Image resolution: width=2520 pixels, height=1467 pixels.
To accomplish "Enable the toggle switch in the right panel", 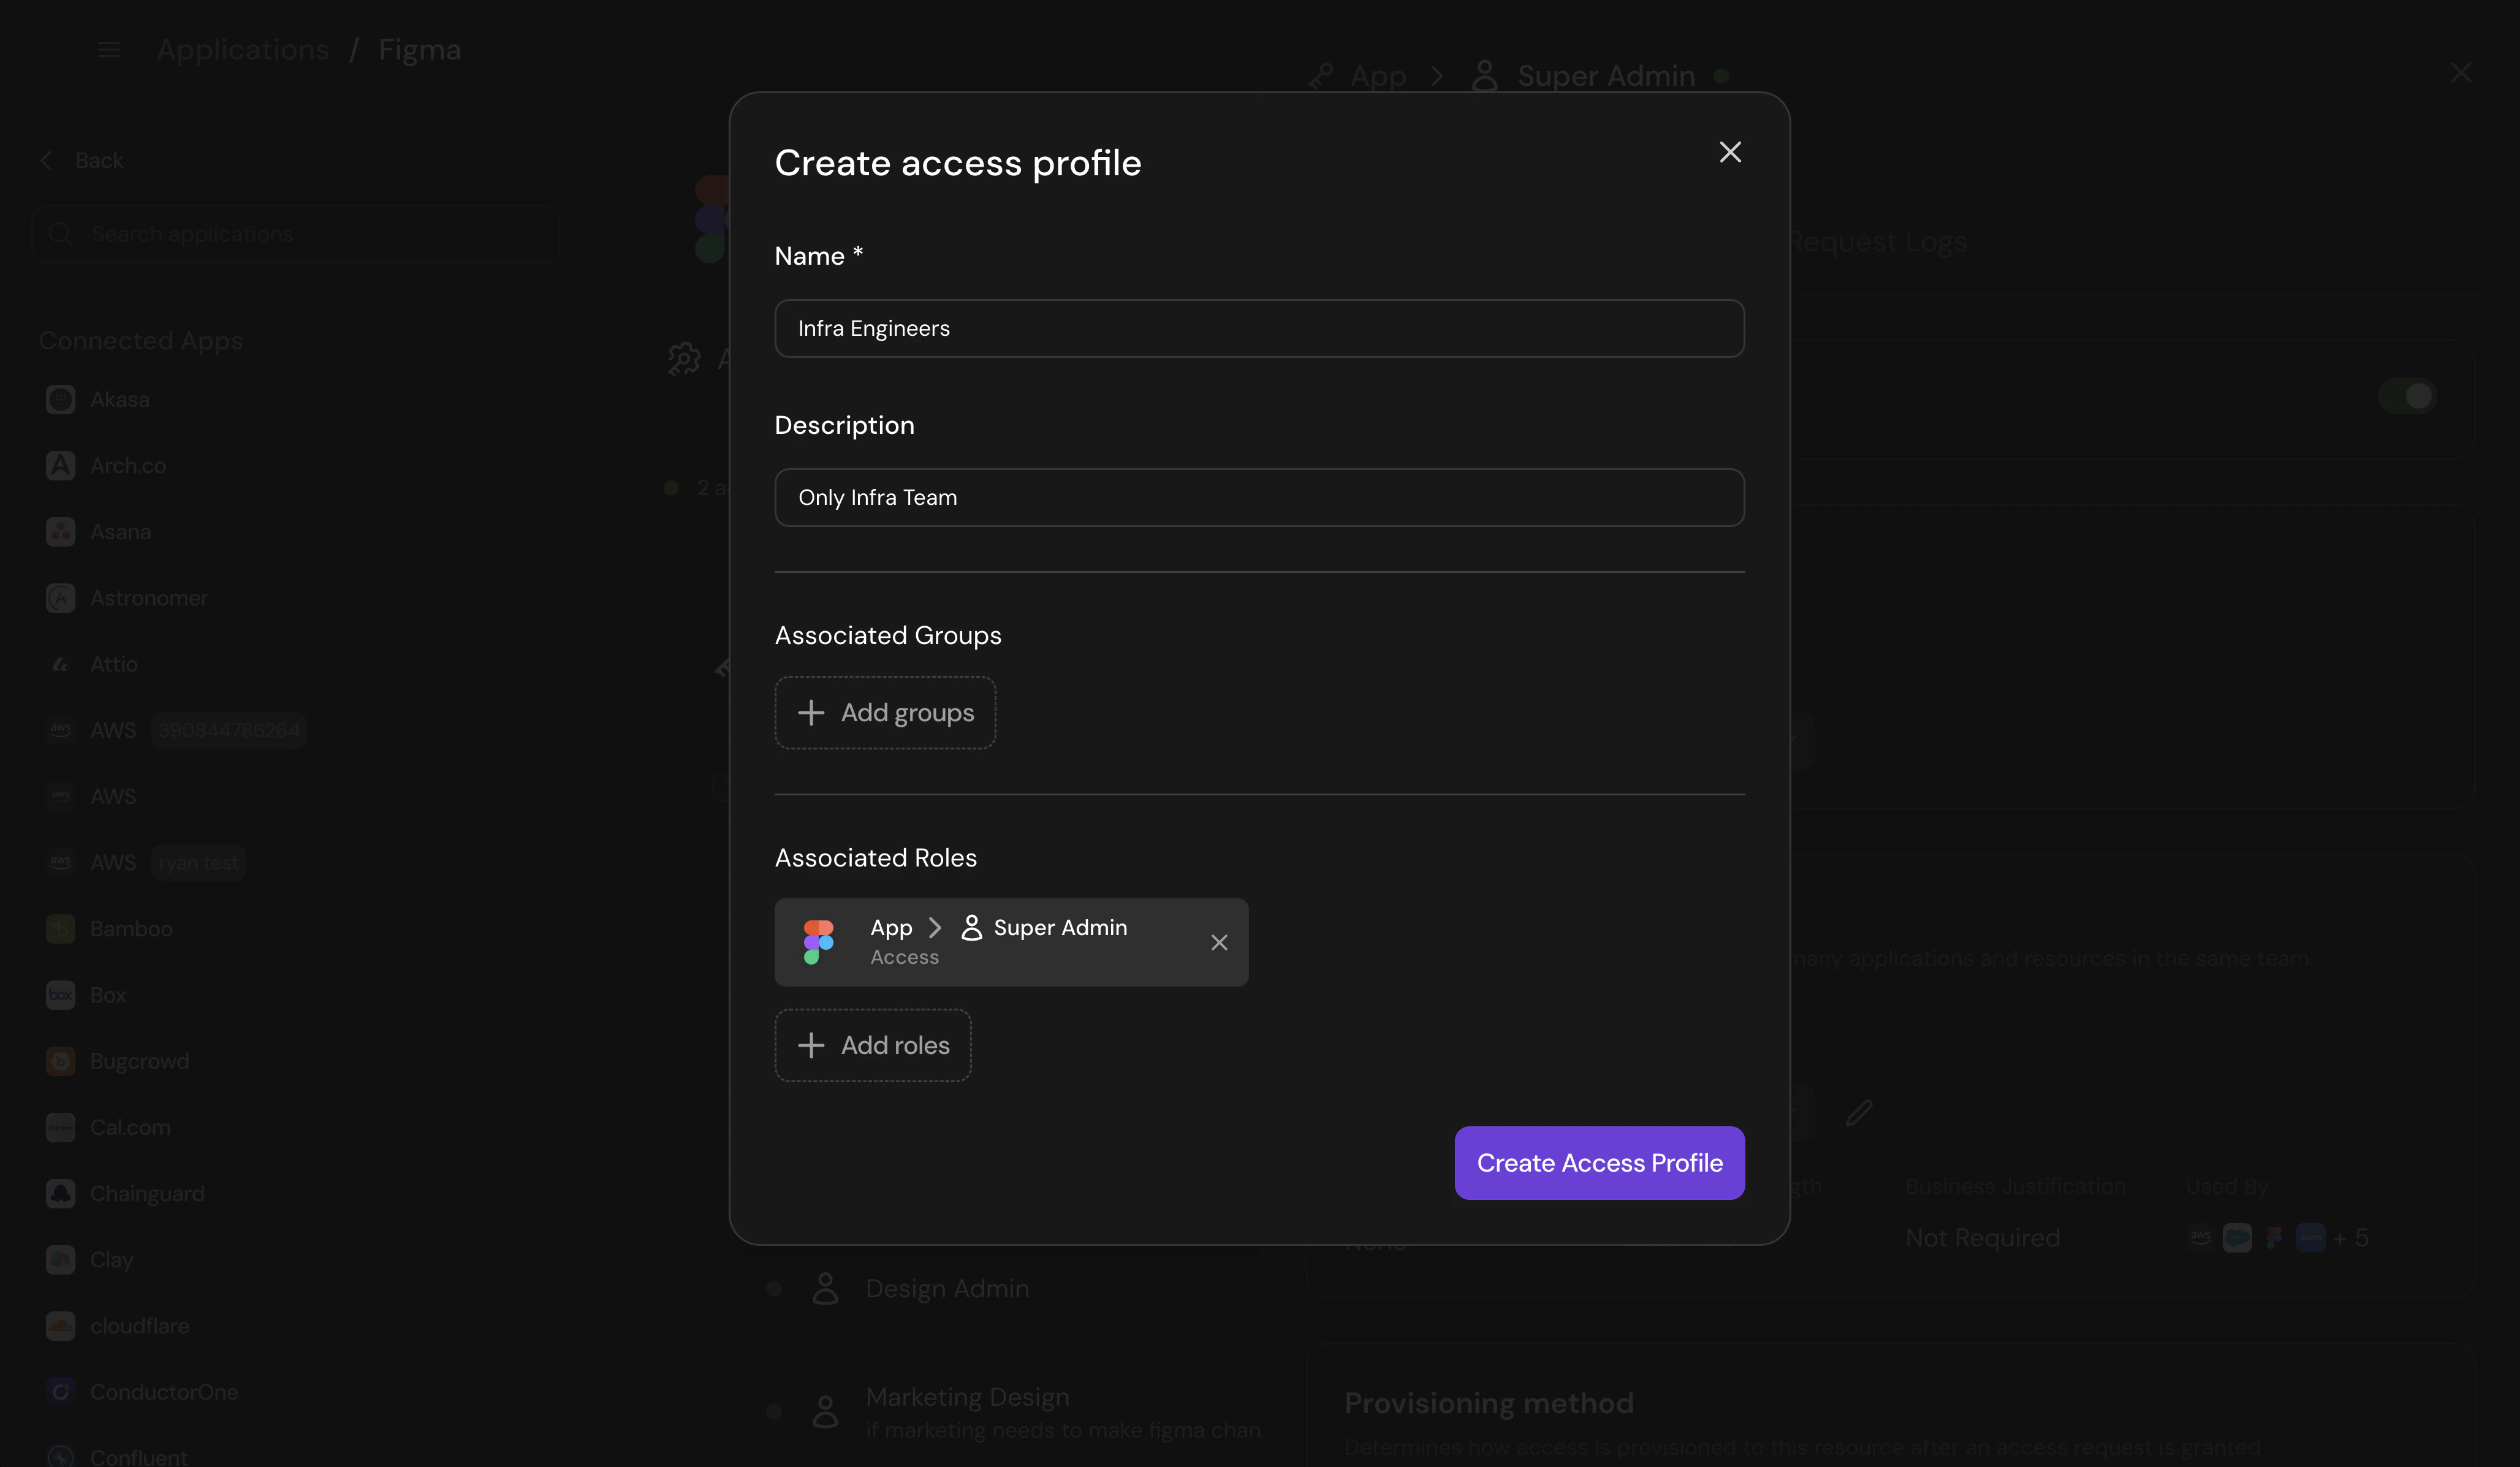I will point(2406,395).
